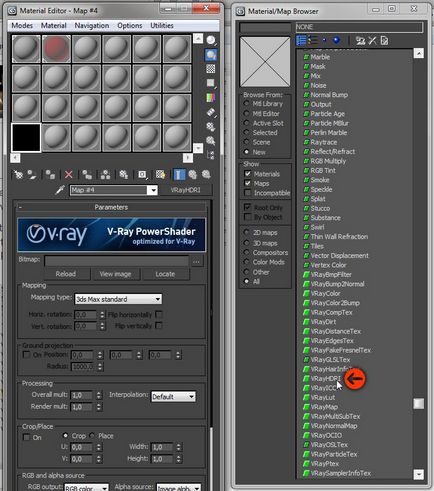Open the Utilities menu
Viewport: 434px width, 491px height.
pos(162,25)
